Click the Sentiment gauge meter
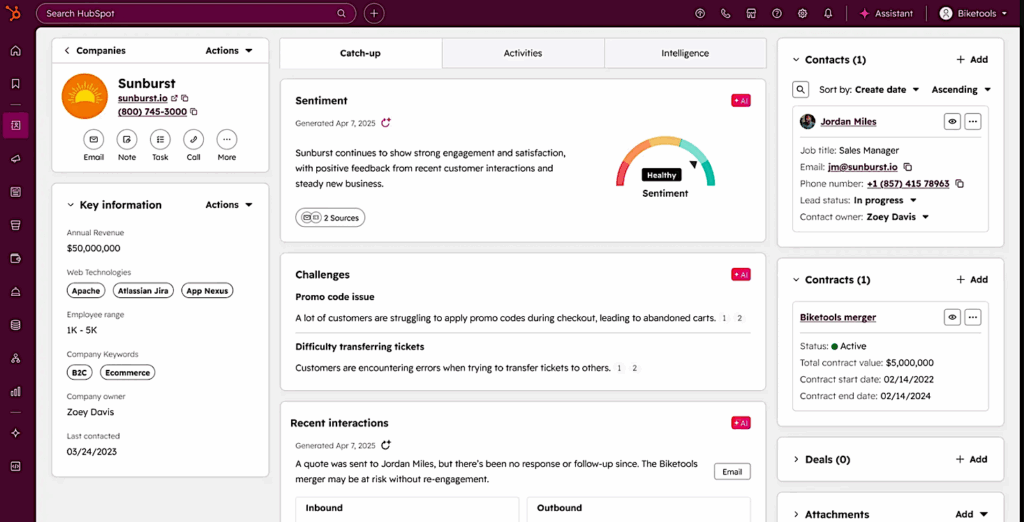 (665, 162)
